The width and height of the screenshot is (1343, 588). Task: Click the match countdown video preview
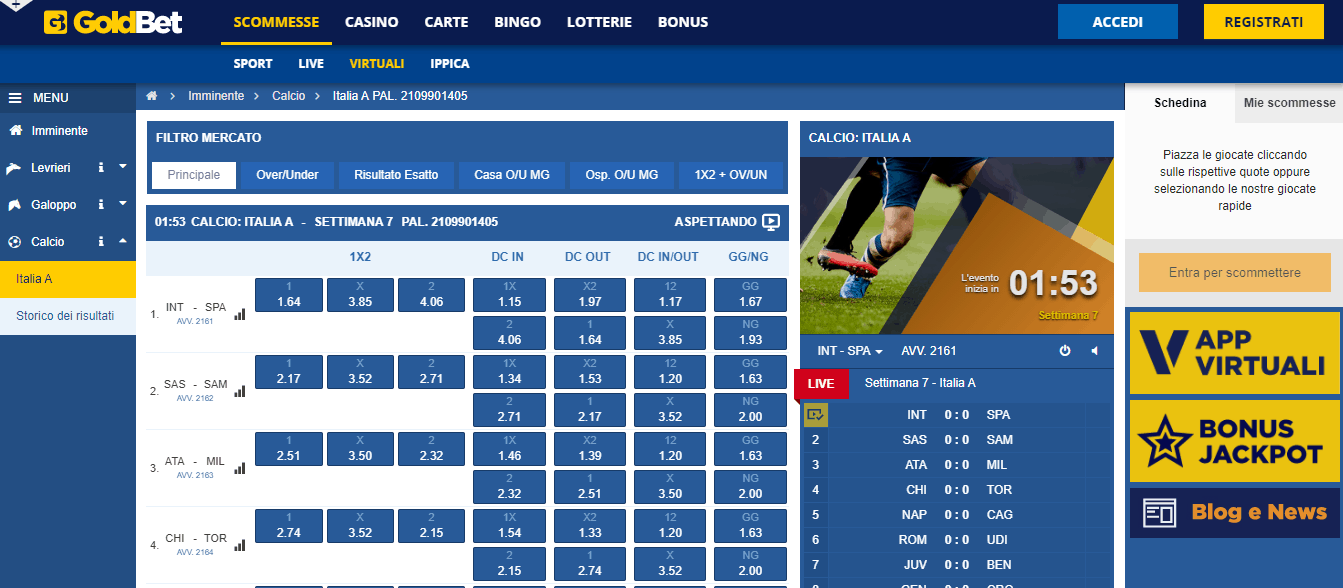pos(956,245)
